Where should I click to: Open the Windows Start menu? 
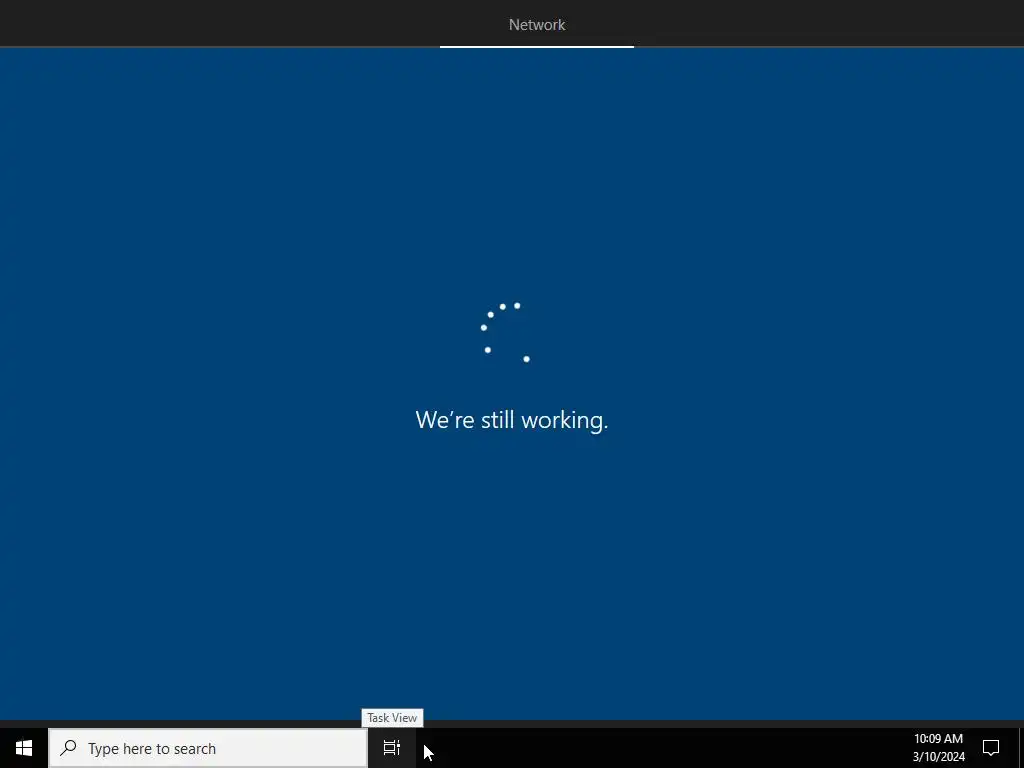pyautogui.click(x=24, y=748)
